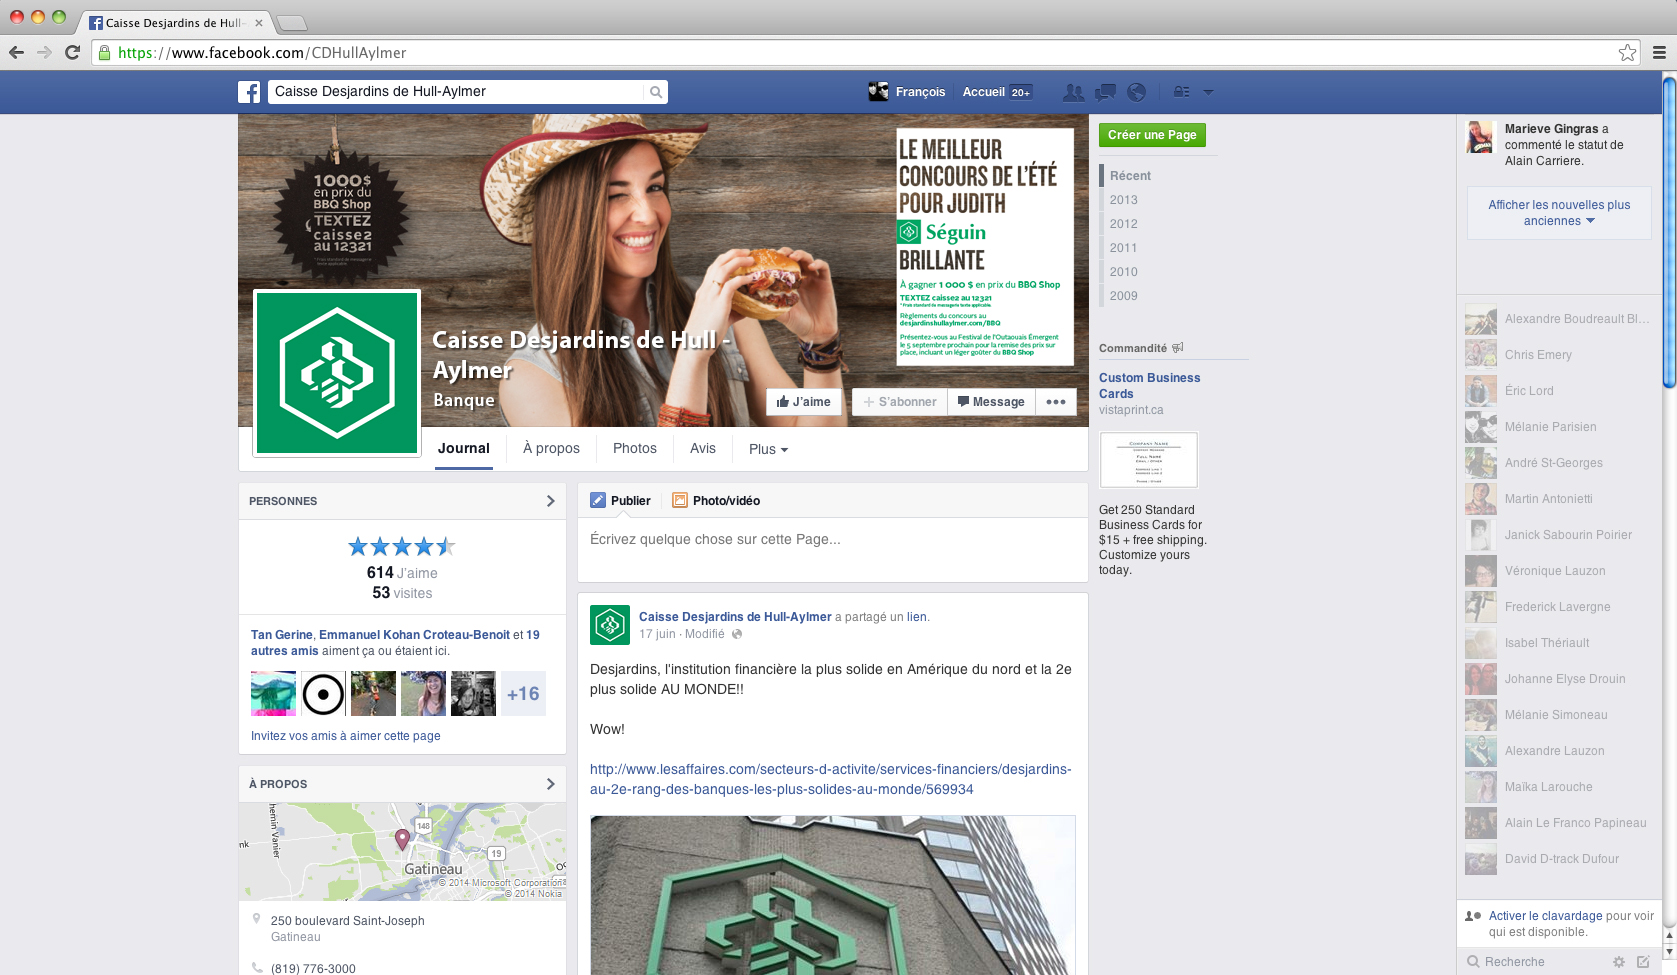Screen dimensions: 1677x975
Task: Open friend requests icon
Action: pyautogui.click(x=1073, y=92)
